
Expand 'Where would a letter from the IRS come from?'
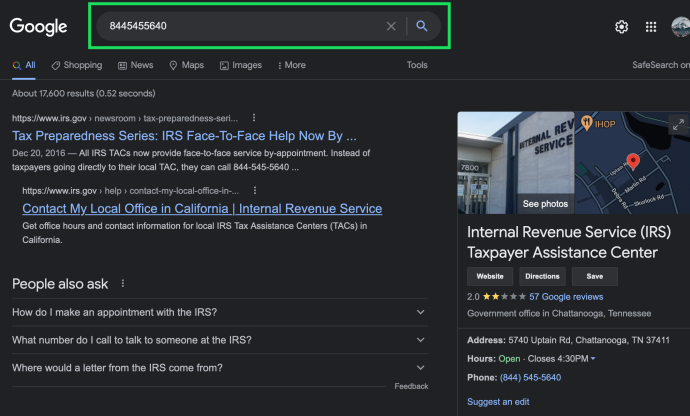(220, 368)
